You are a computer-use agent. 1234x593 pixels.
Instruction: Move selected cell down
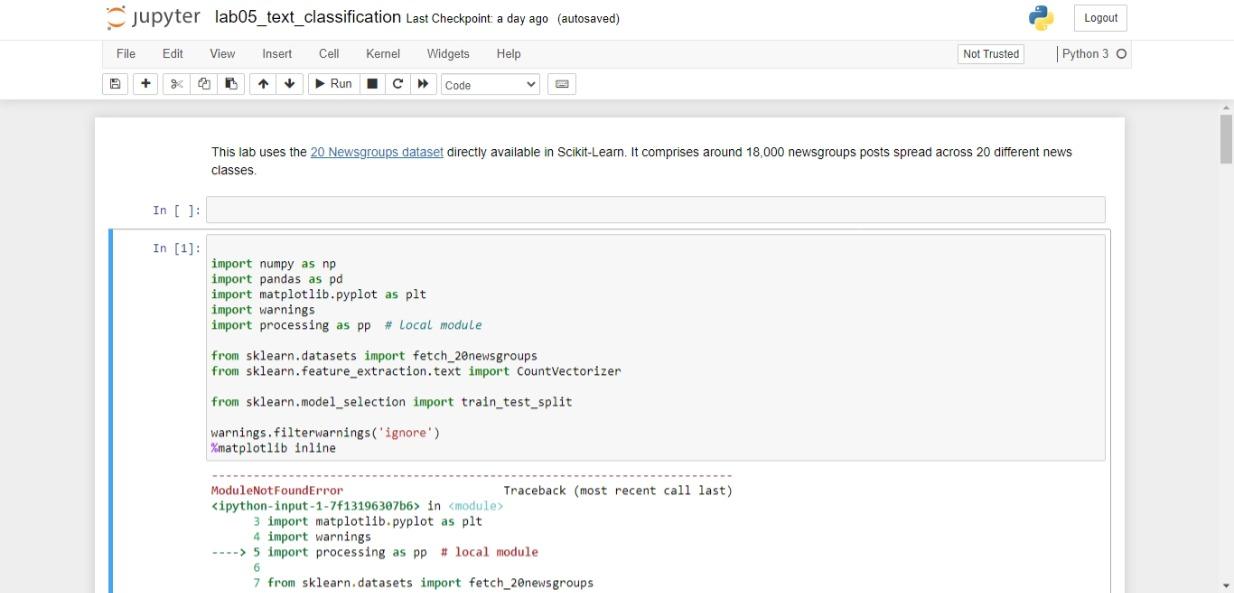coord(289,84)
